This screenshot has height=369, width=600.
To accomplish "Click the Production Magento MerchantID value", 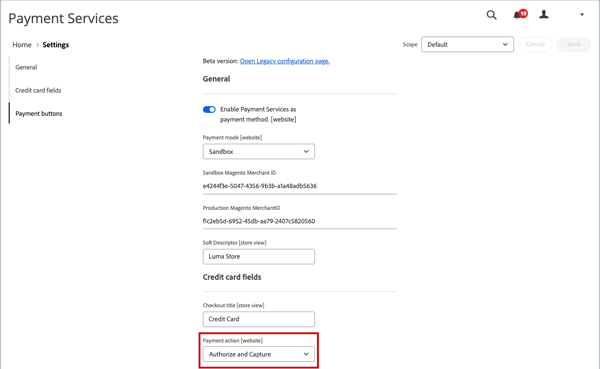I will [259, 221].
